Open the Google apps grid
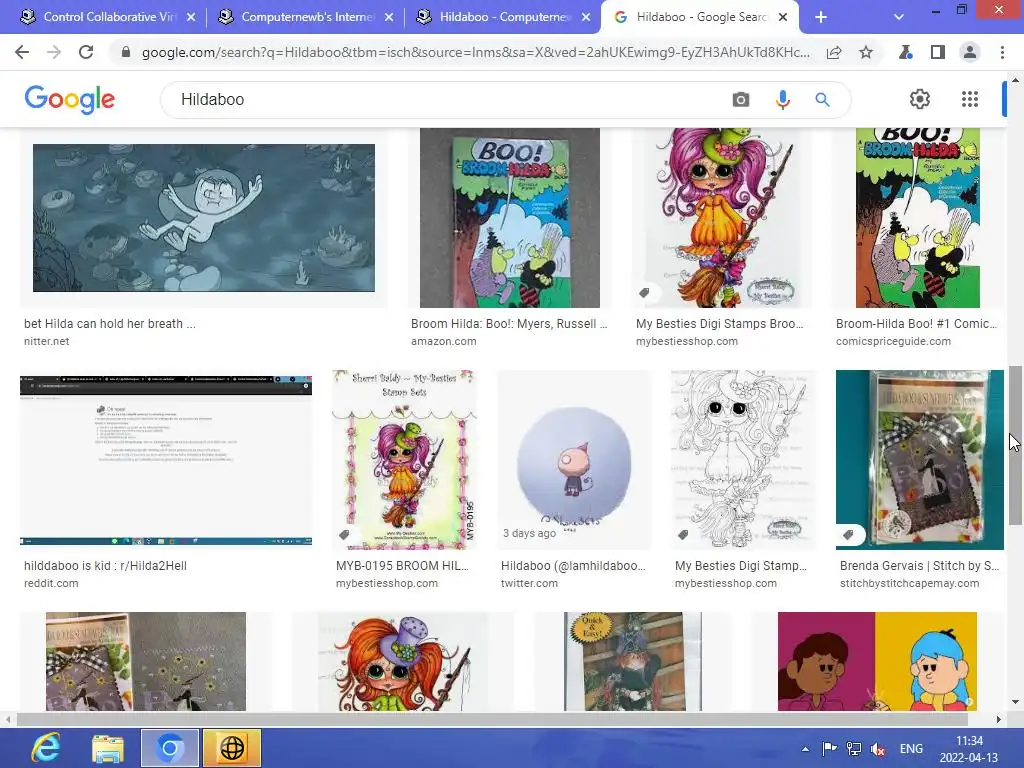This screenshot has height=768, width=1024. (x=970, y=99)
